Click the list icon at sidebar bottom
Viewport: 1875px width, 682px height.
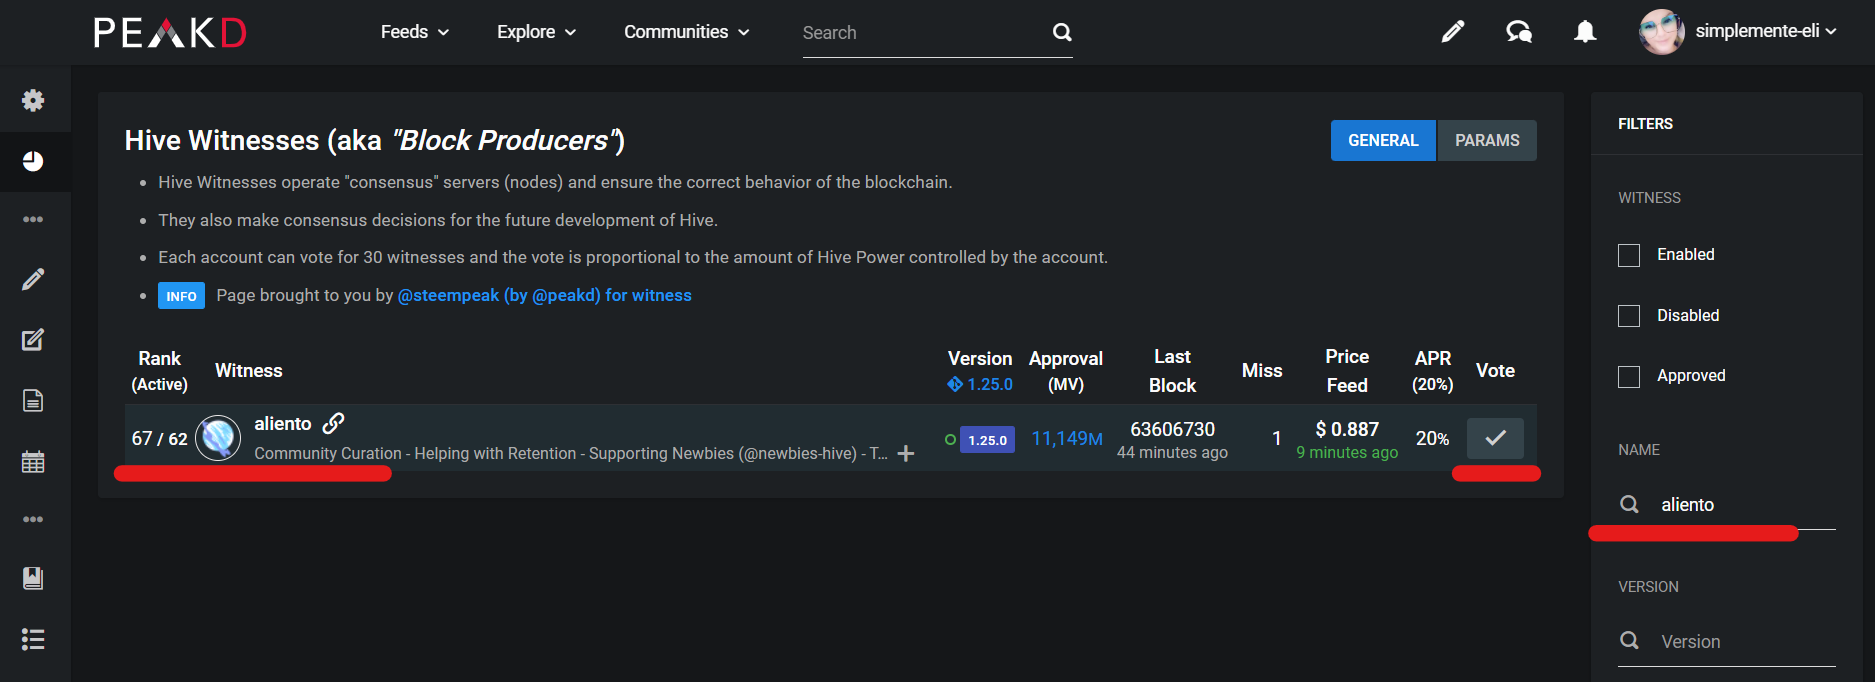33,639
